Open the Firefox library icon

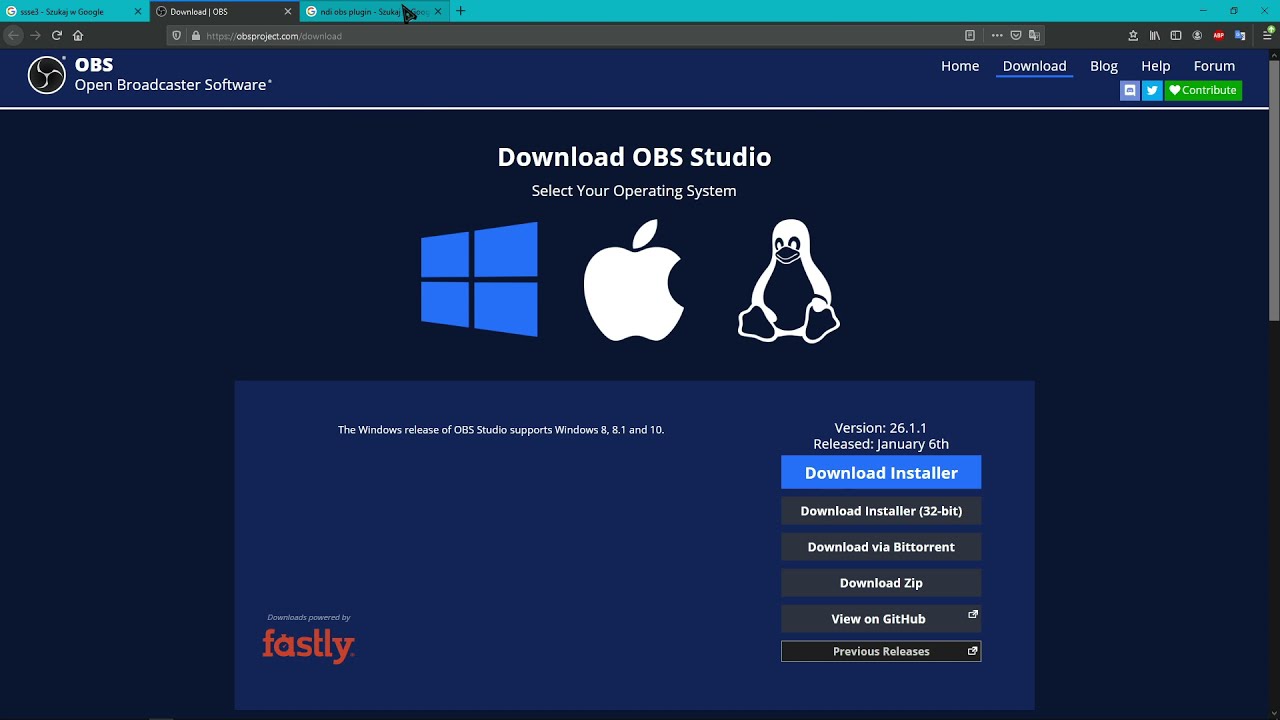pos(1155,36)
